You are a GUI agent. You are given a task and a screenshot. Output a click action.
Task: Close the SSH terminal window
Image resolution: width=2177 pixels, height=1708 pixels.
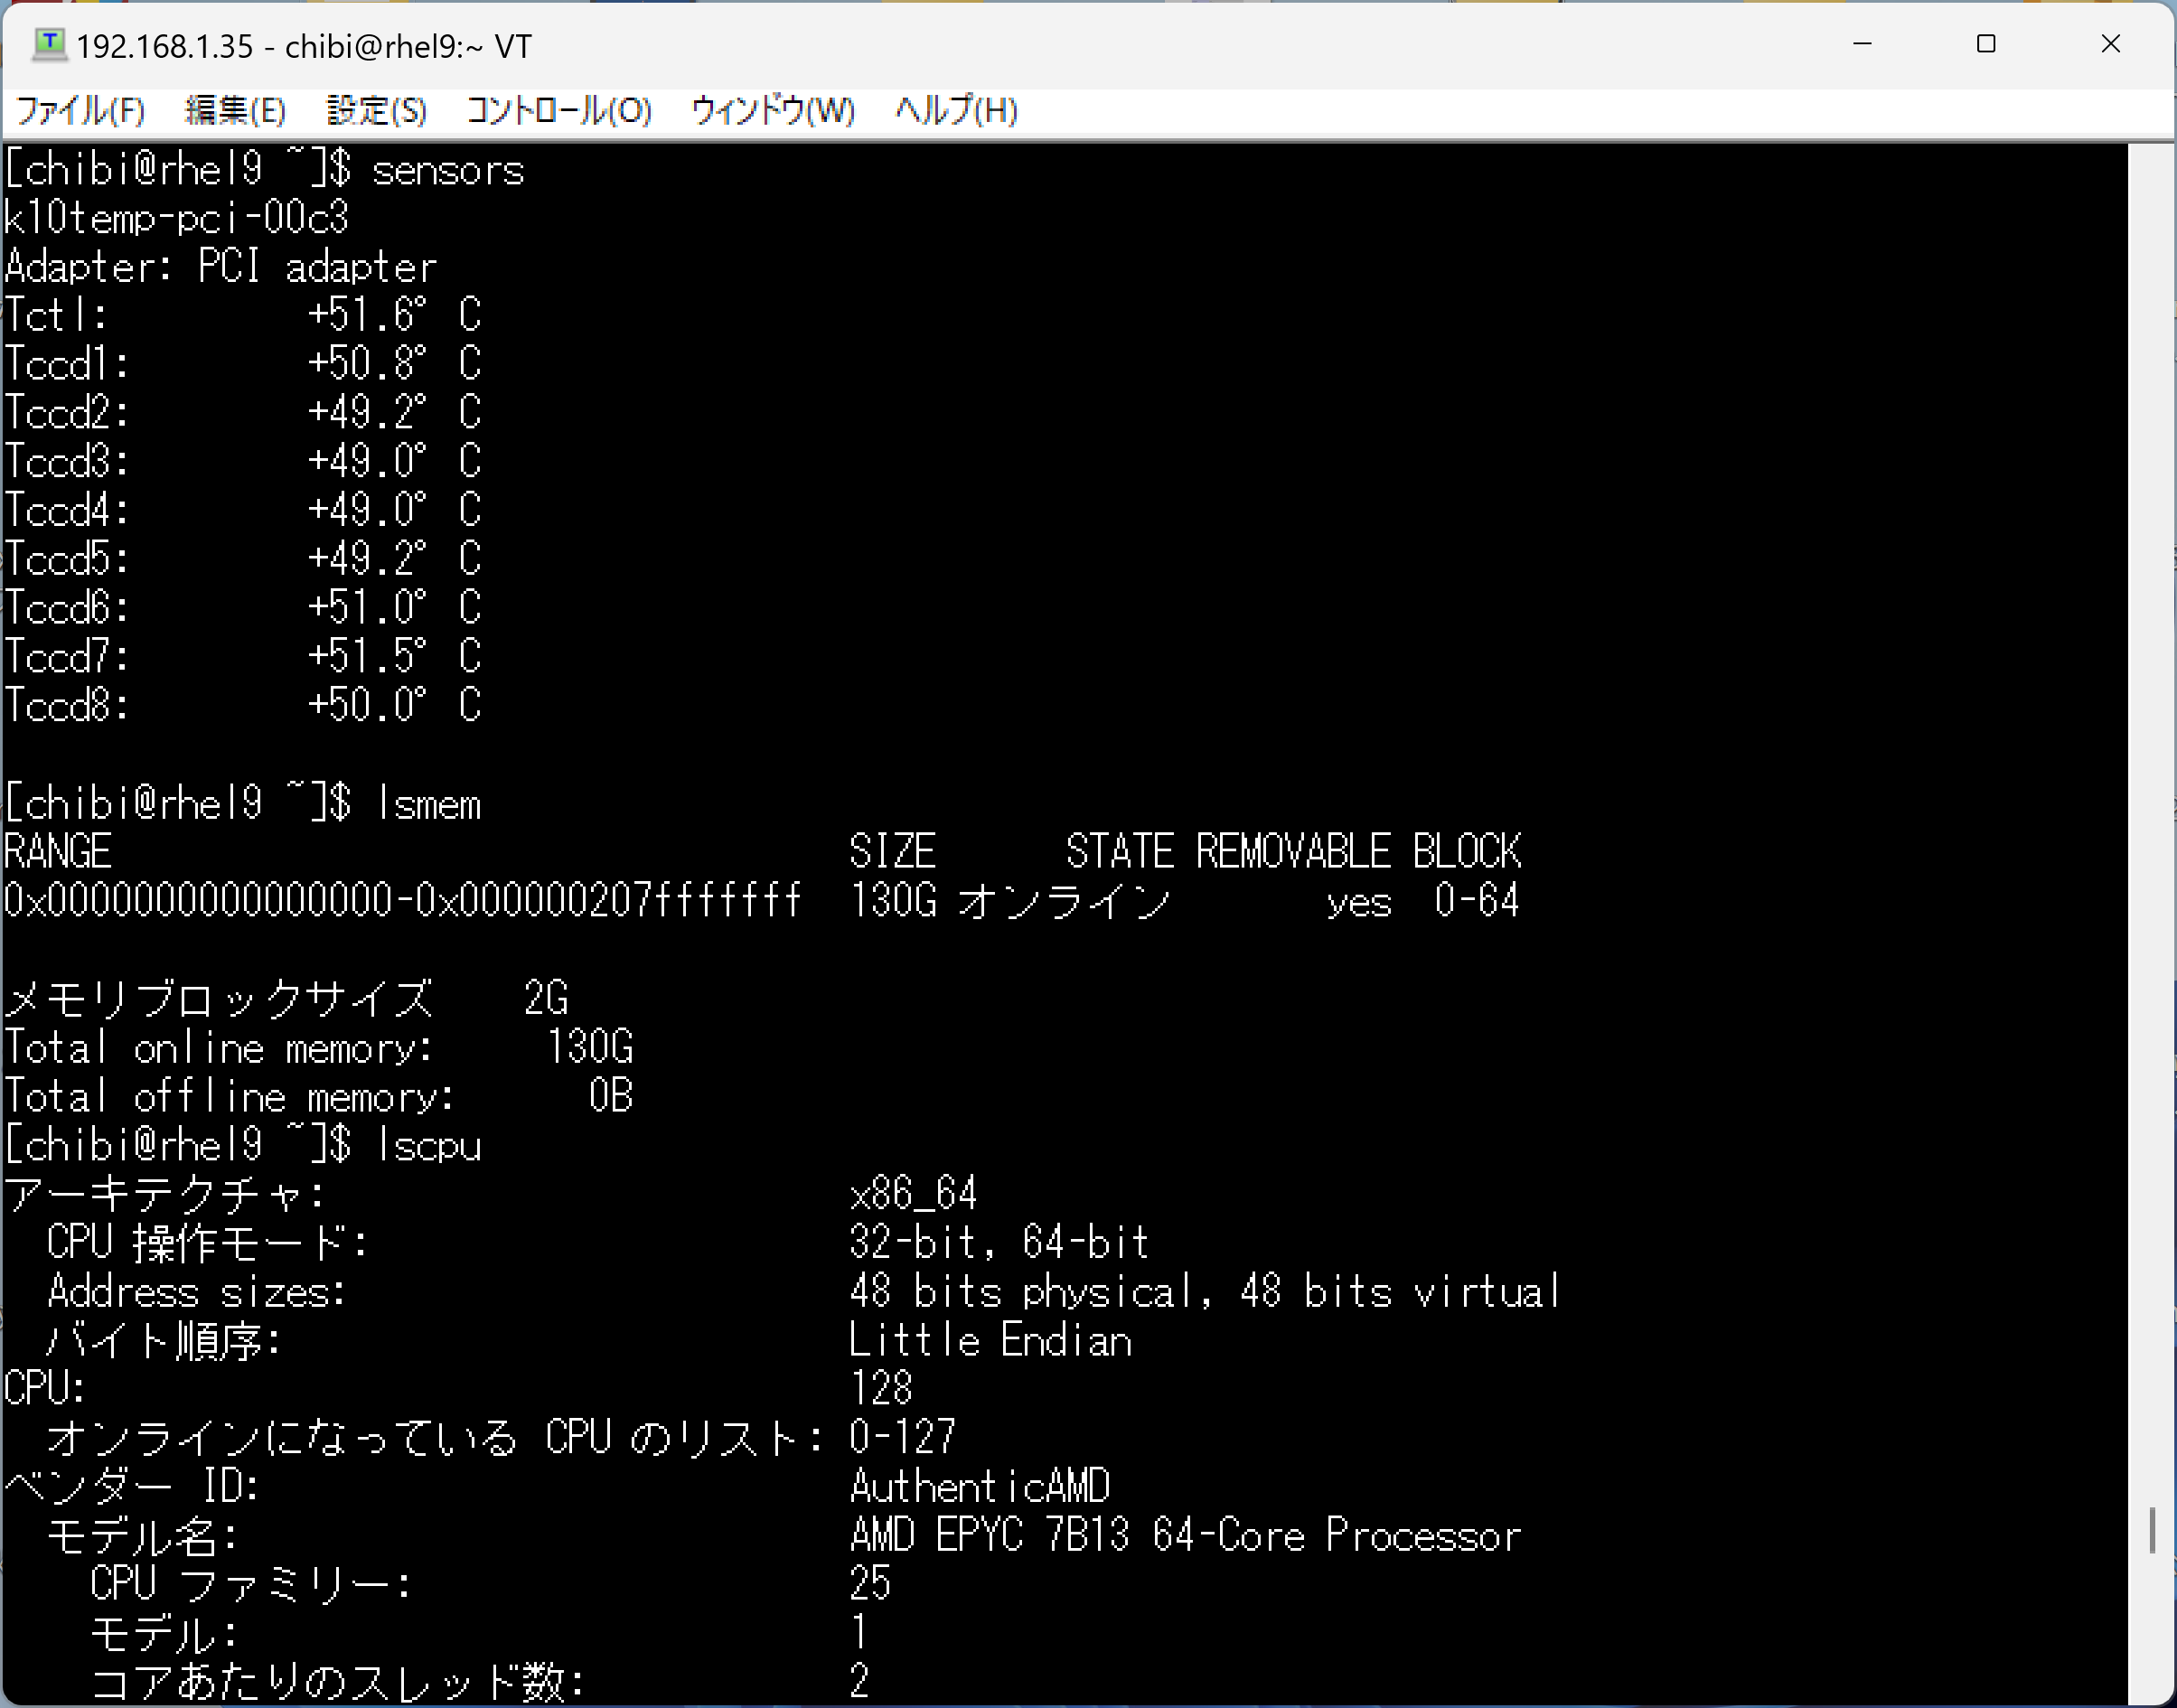[x=2110, y=45]
